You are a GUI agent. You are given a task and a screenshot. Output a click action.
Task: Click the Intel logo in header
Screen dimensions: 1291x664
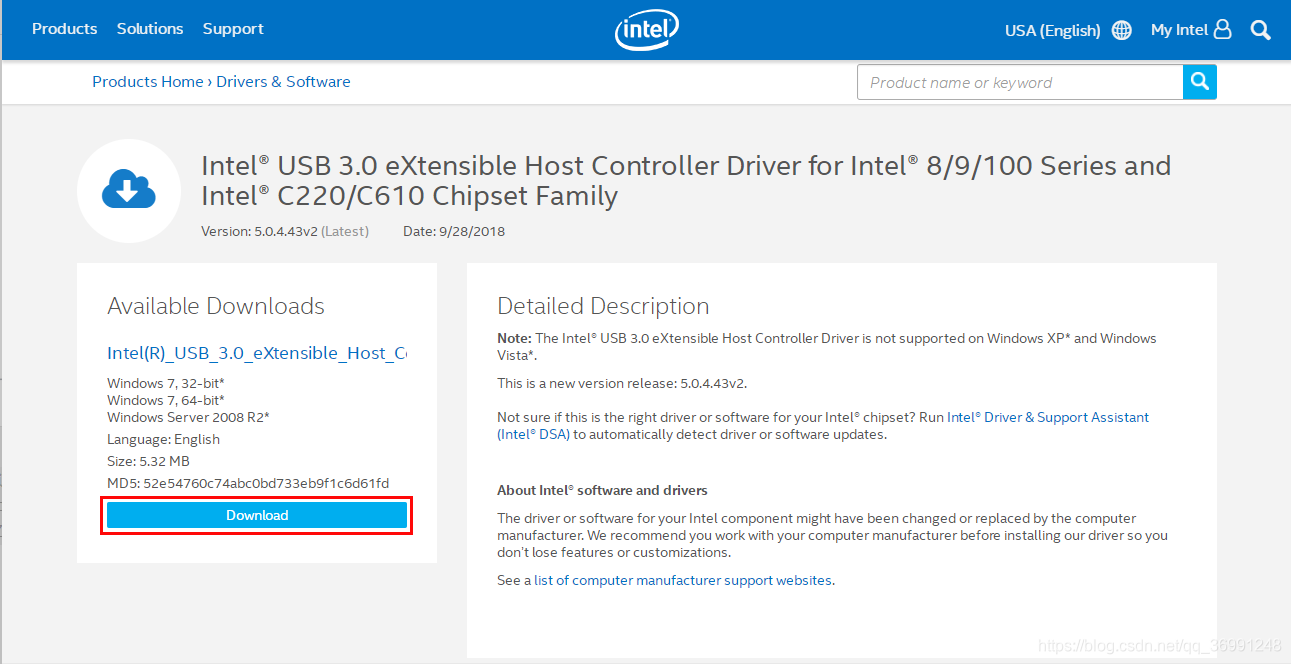click(647, 30)
